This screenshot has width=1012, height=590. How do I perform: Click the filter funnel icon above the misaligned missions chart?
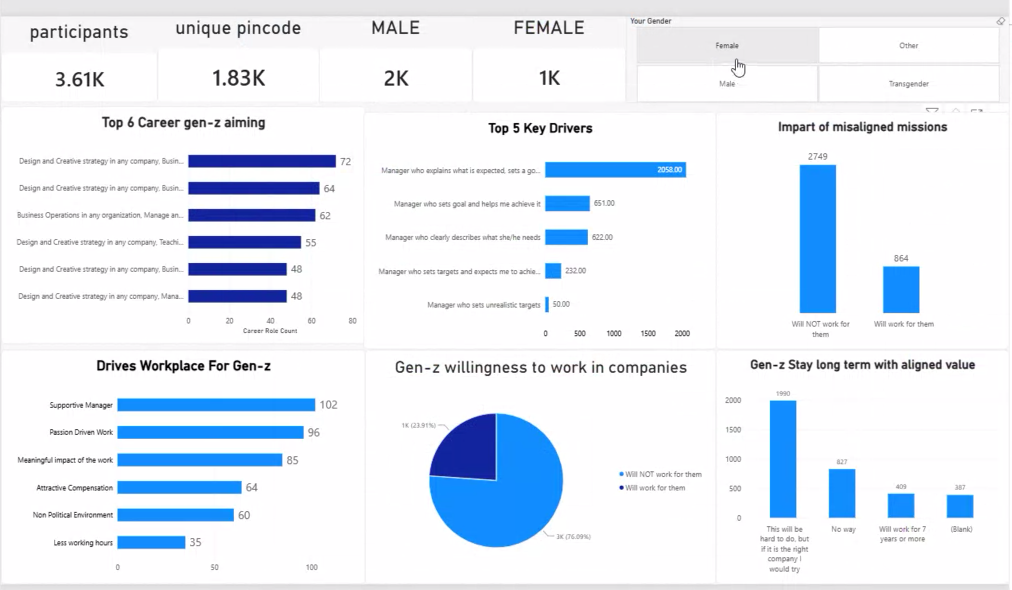(932, 111)
